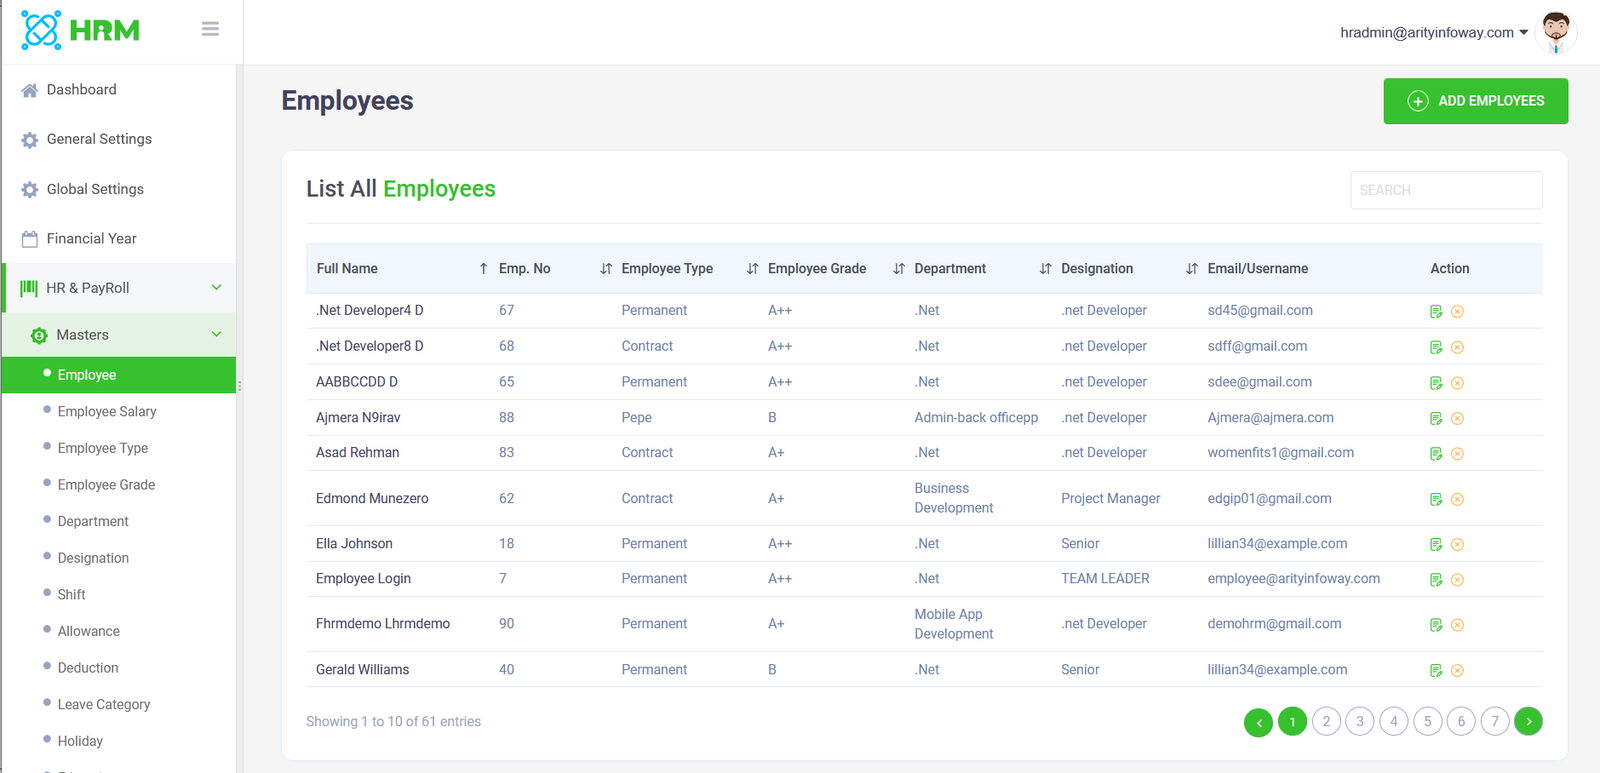
Task: Click the edit icon for Ajmera N9irav
Action: (x=1436, y=418)
